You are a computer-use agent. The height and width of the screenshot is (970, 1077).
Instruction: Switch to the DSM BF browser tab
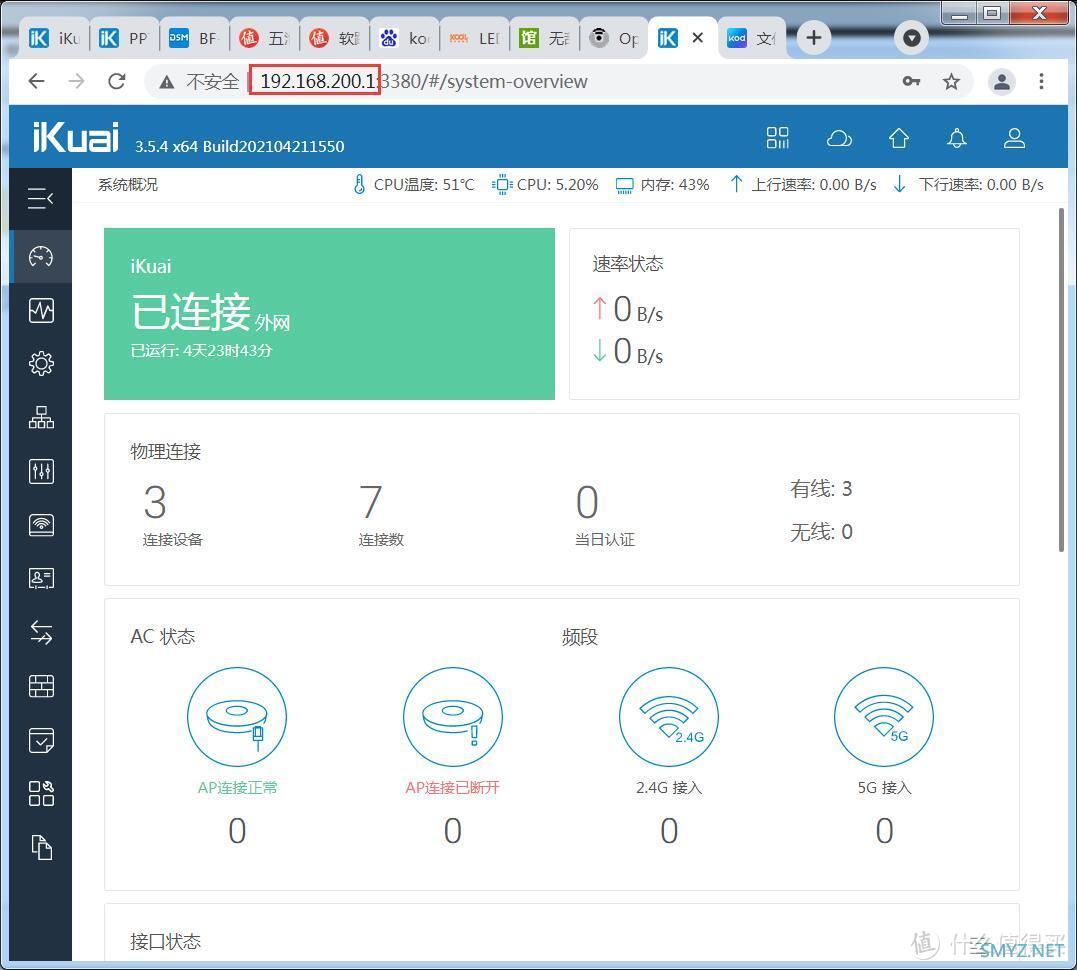pyautogui.click(x=194, y=38)
